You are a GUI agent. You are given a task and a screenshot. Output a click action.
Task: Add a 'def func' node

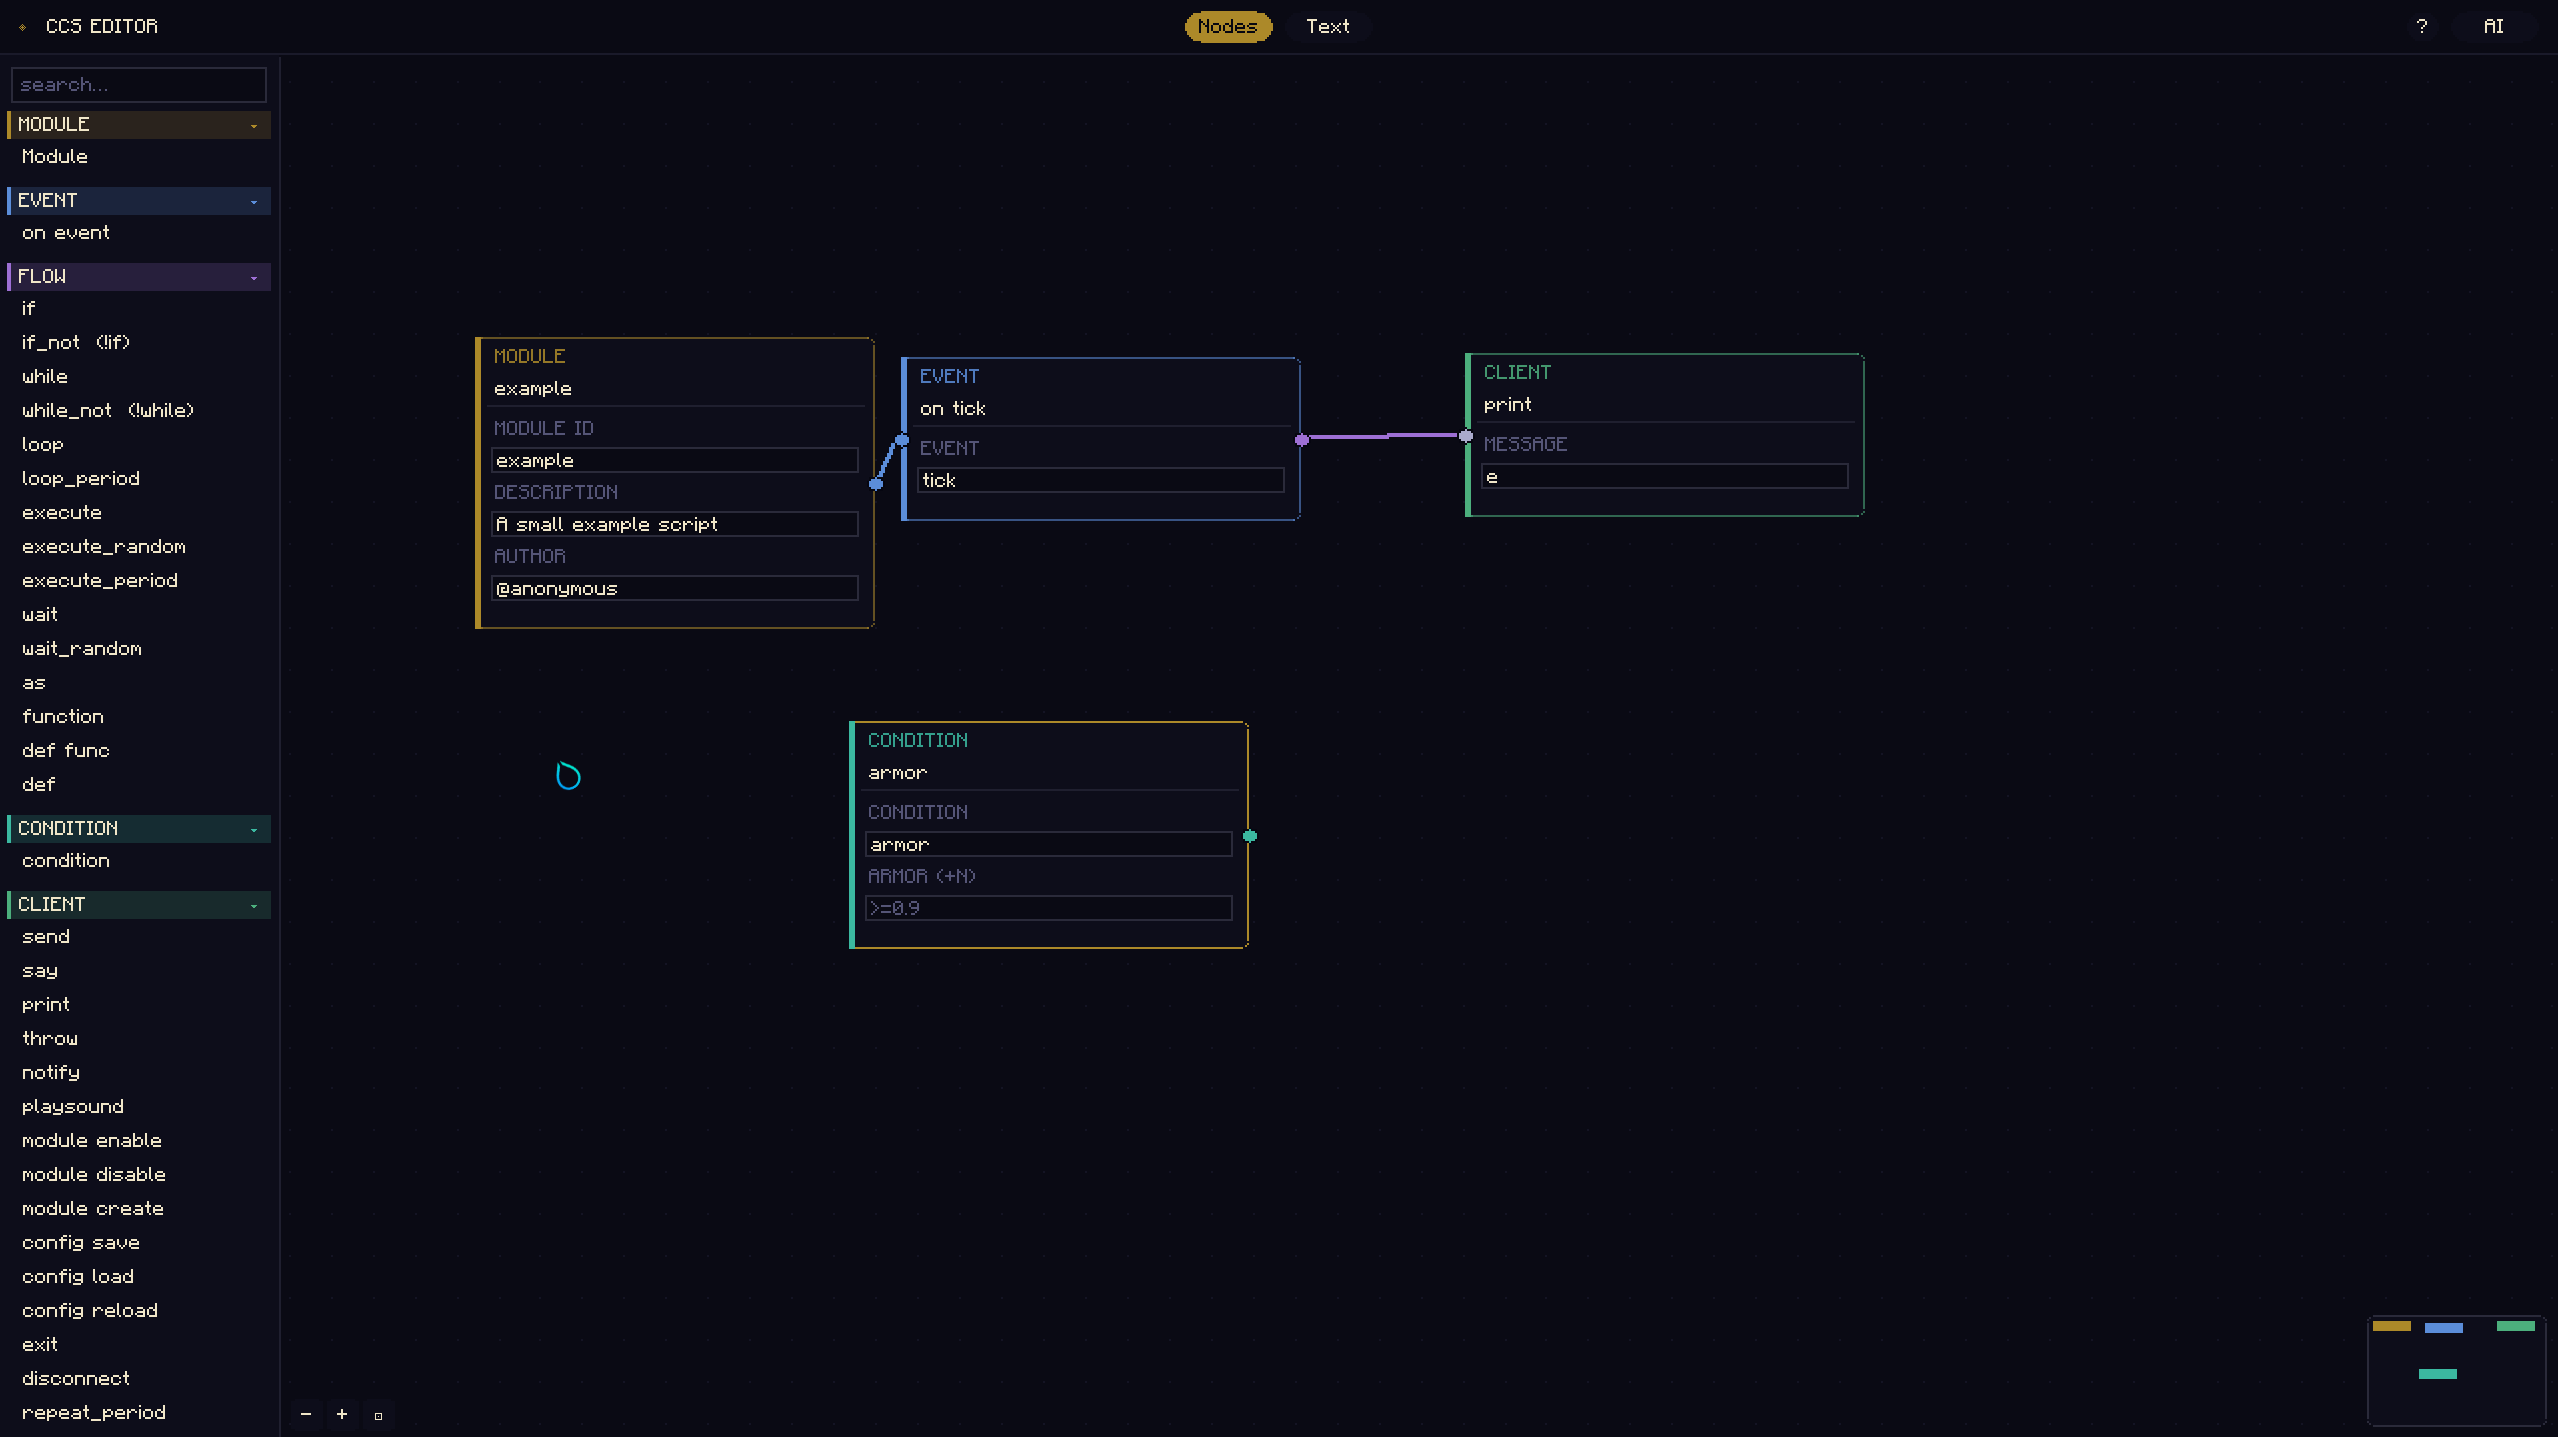[139, 751]
